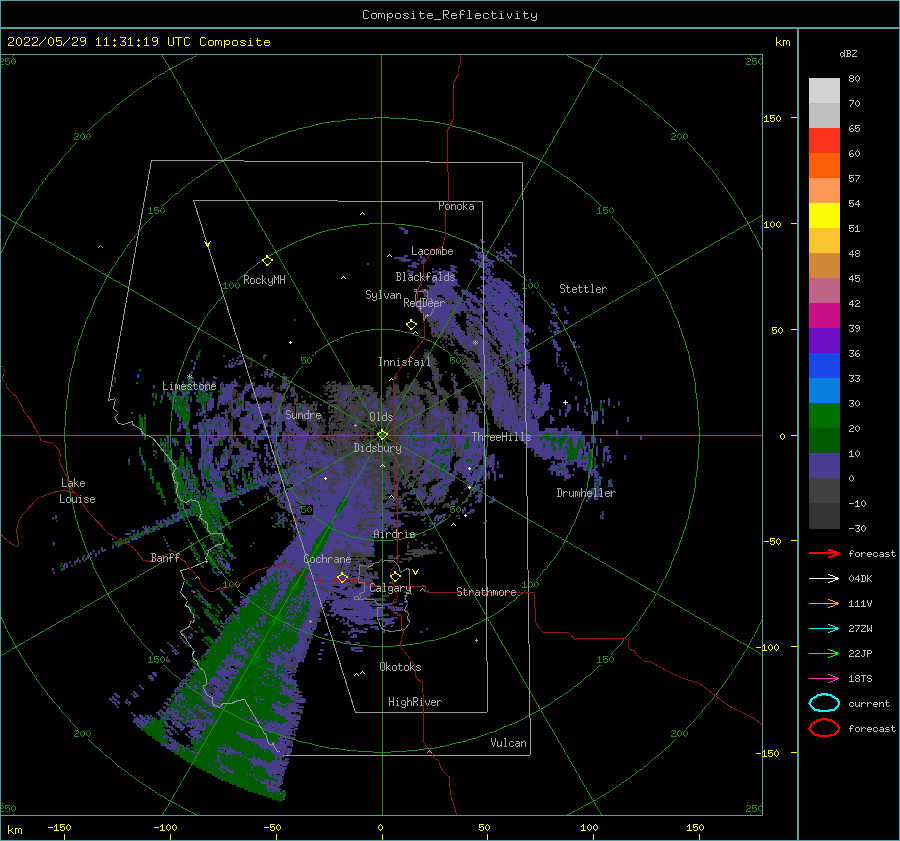
Task: Click the RockyMH label
Action: coord(264,280)
